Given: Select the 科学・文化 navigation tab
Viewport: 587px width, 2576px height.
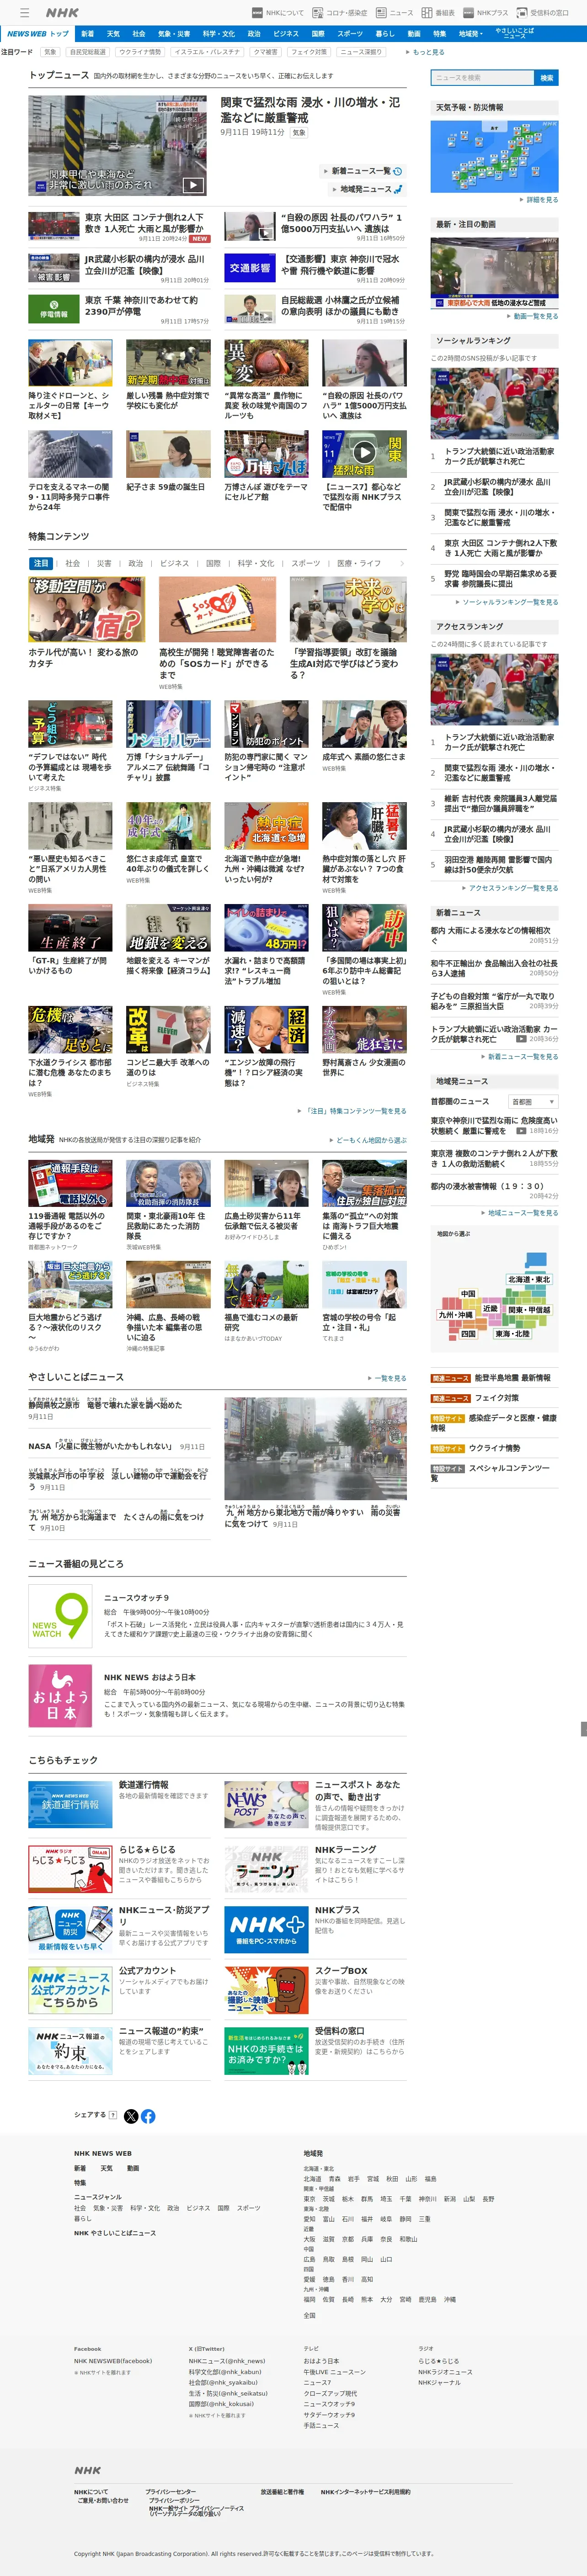Looking at the screenshot, I should point(219,33).
